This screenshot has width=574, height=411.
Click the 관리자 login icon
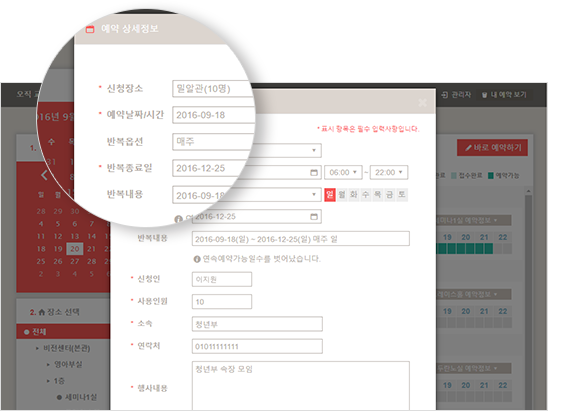coord(445,95)
